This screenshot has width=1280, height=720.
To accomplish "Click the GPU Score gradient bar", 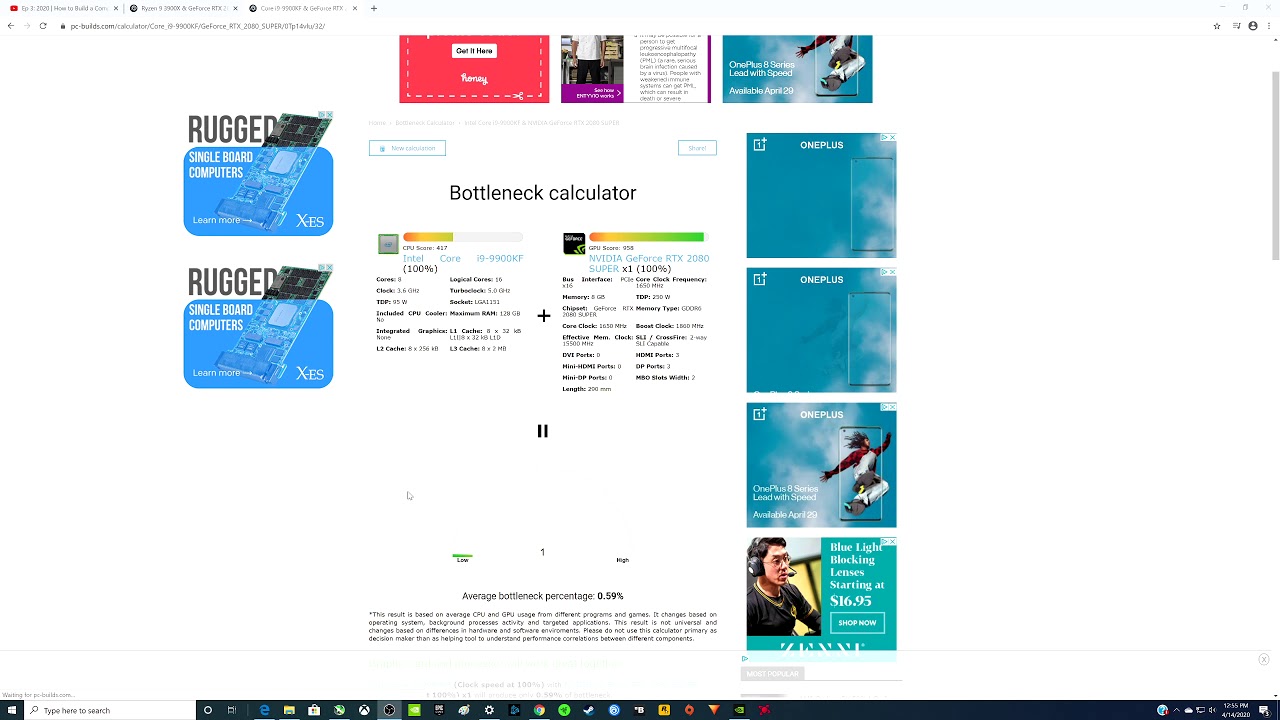I will click(648, 237).
